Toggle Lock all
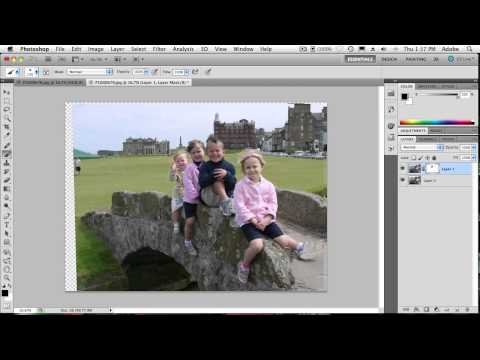 [x=434, y=158]
